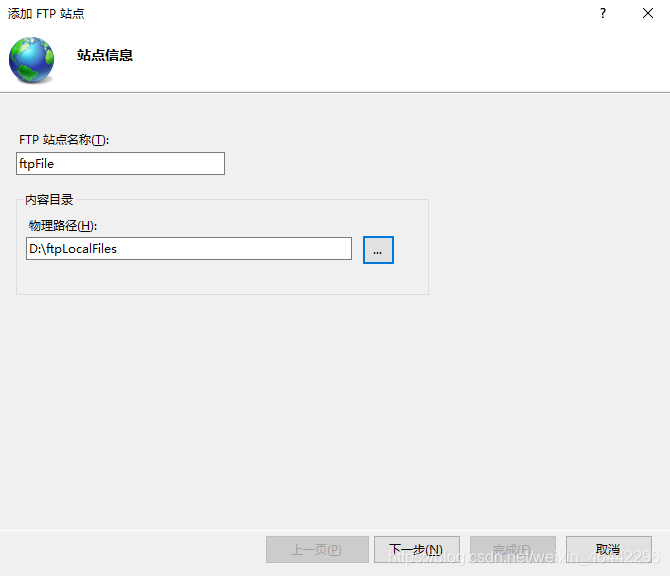Click the 站点信息 heading text
This screenshot has height=576, width=670.
[x=105, y=56]
